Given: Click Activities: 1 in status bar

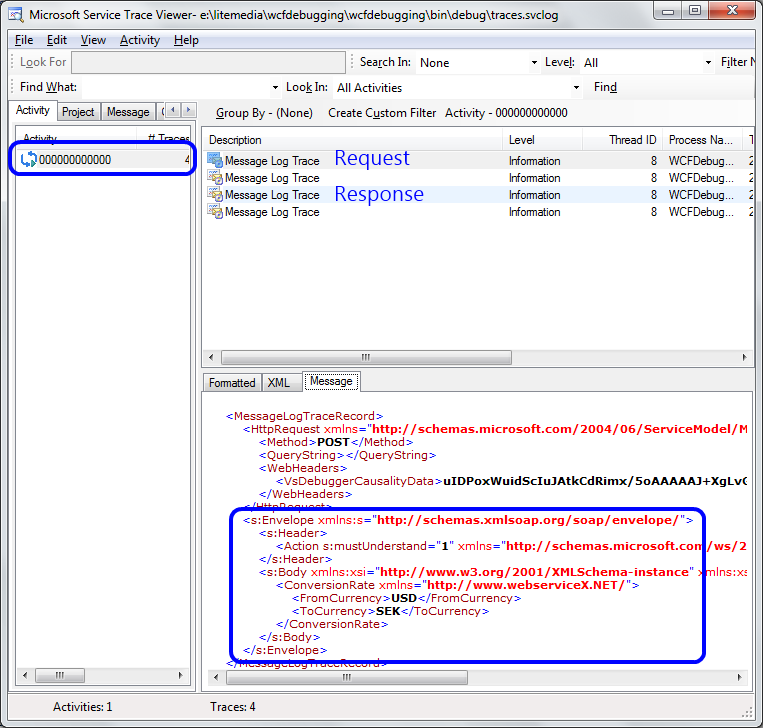Looking at the screenshot, I should click(x=83, y=707).
